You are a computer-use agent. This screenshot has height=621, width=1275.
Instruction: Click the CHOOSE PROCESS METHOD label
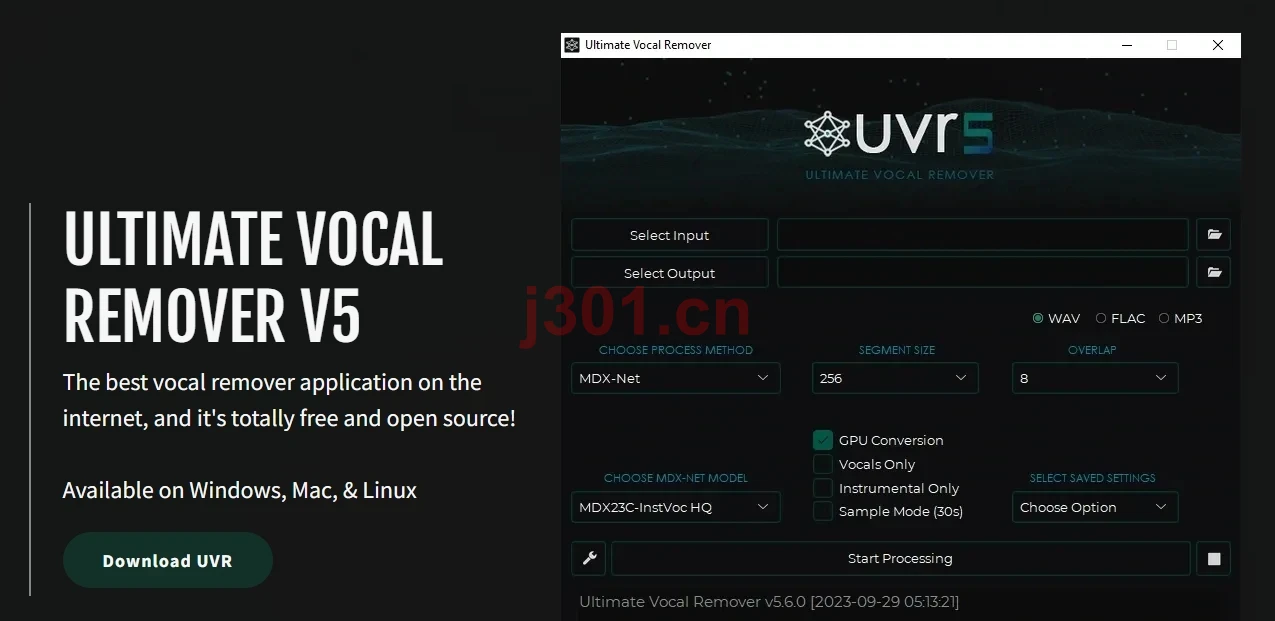point(676,350)
